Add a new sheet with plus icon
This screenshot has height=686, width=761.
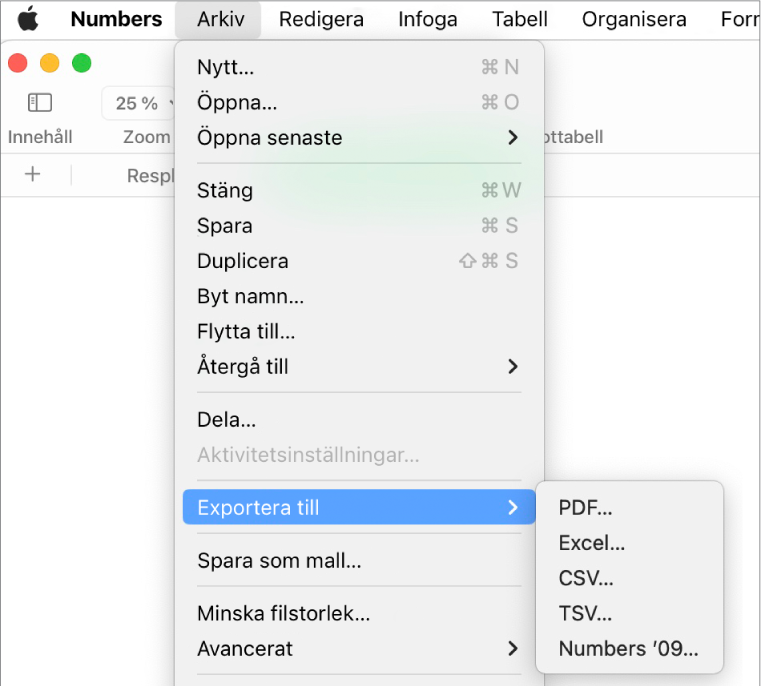click(33, 174)
